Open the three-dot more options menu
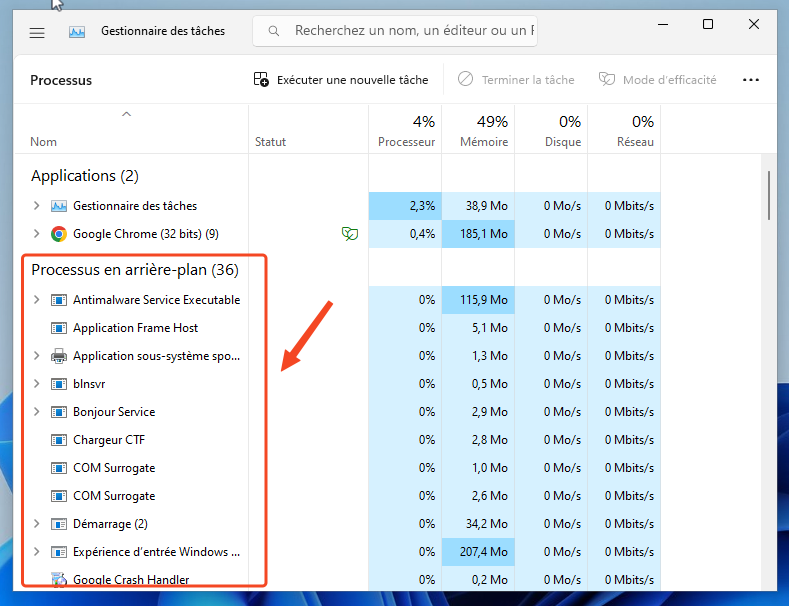Image resolution: width=789 pixels, height=606 pixels. tap(751, 80)
